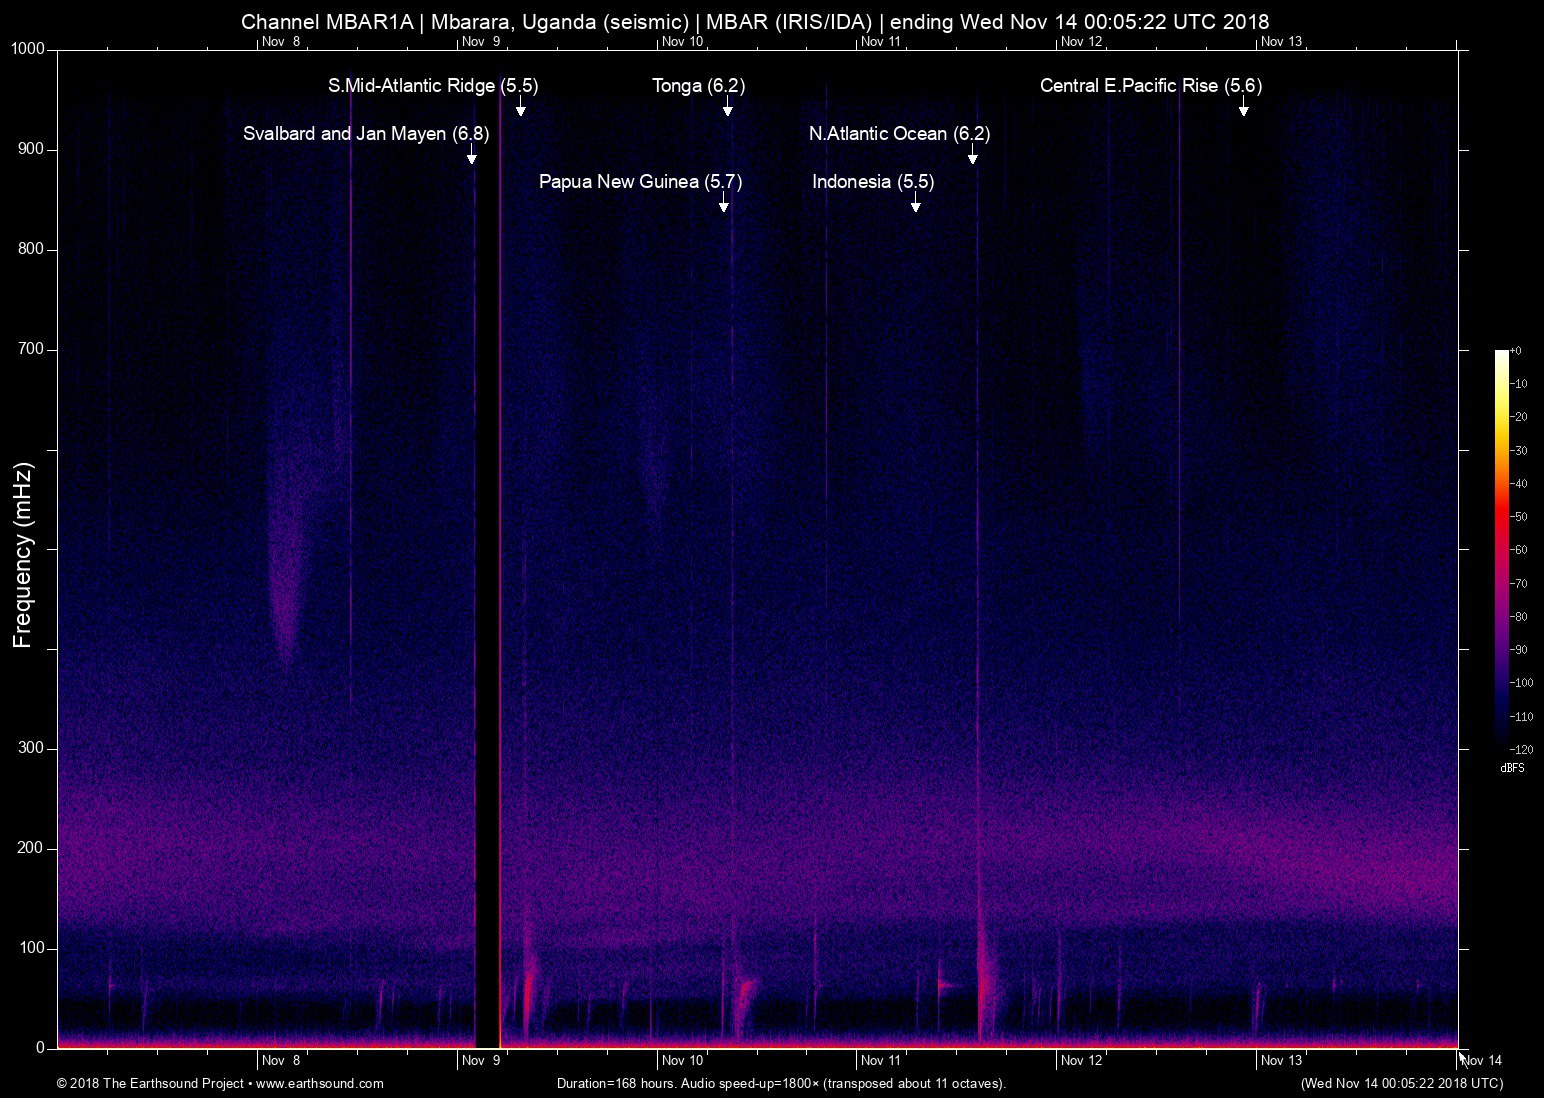Click the Central E.Pacific Rise (5.6) label
This screenshot has height=1098, width=1544.
coord(1150,86)
